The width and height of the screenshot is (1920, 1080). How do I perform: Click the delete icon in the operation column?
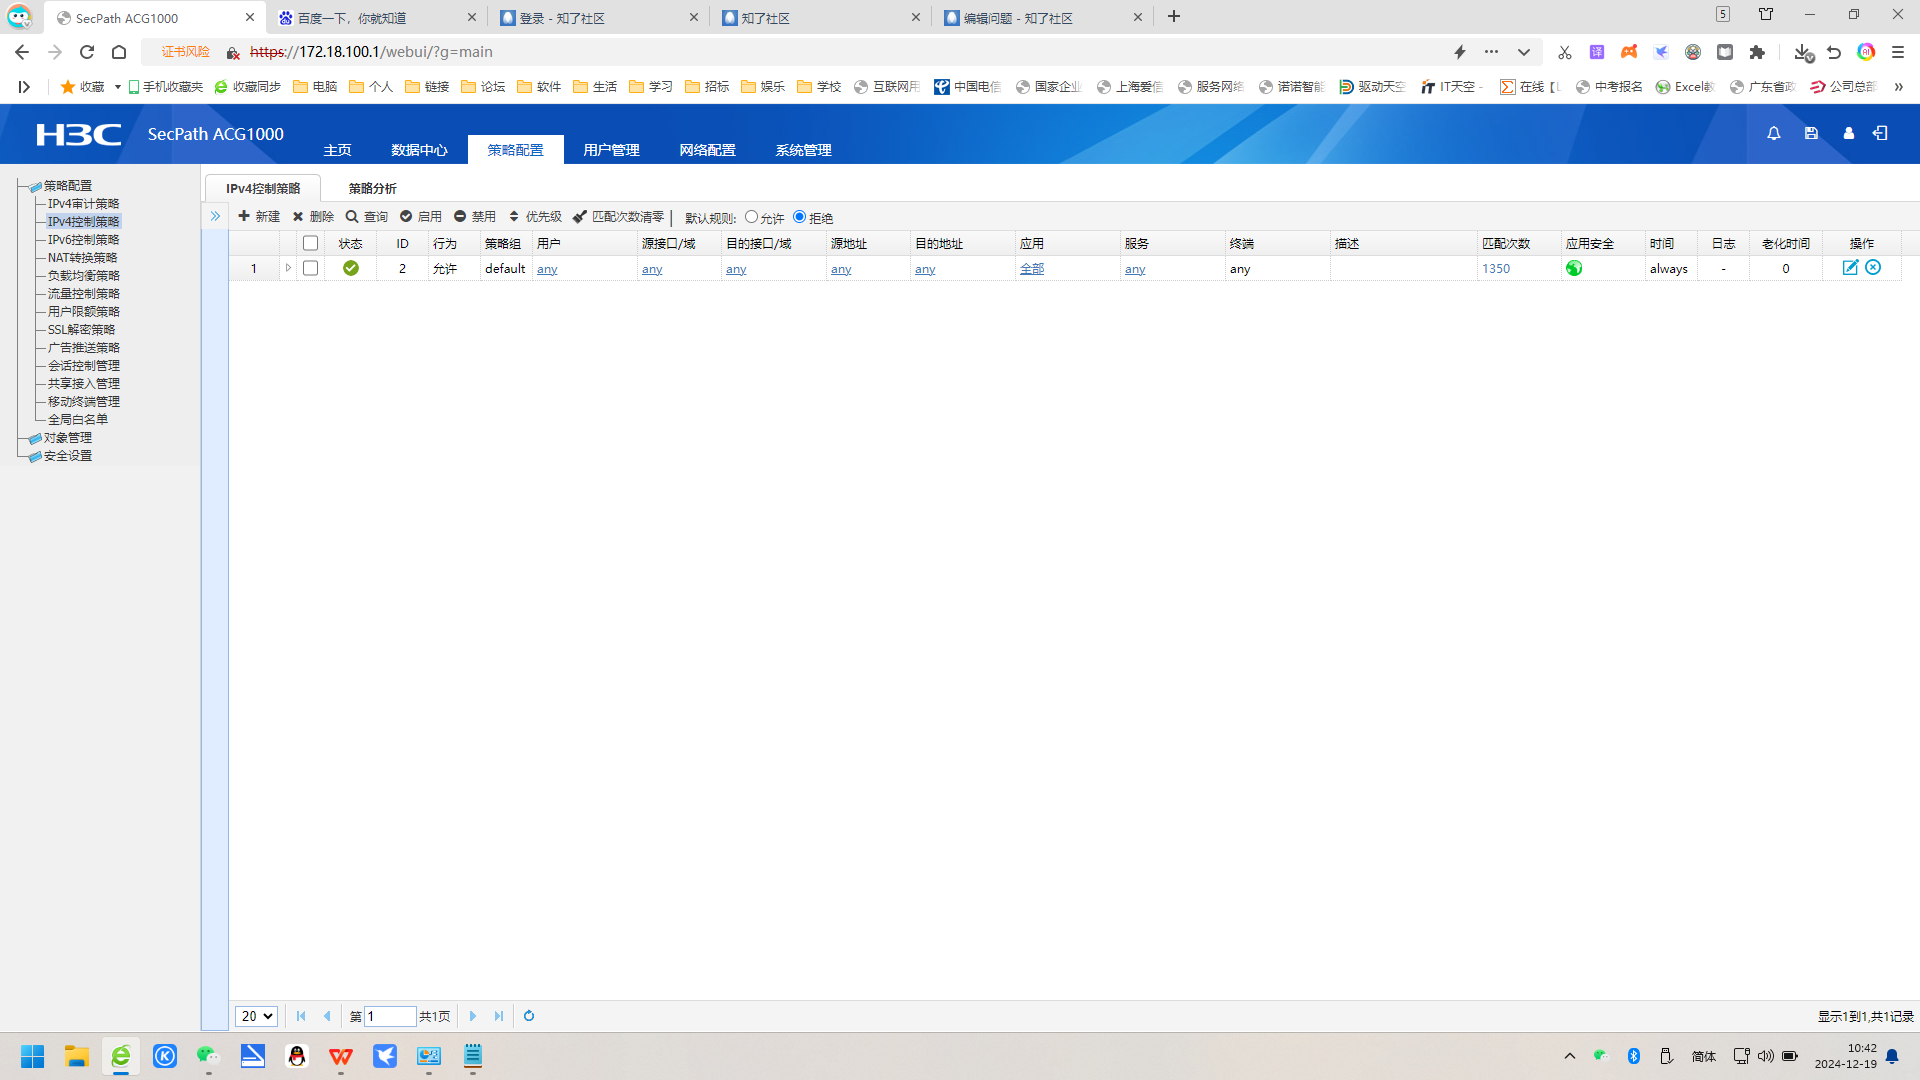1873,268
